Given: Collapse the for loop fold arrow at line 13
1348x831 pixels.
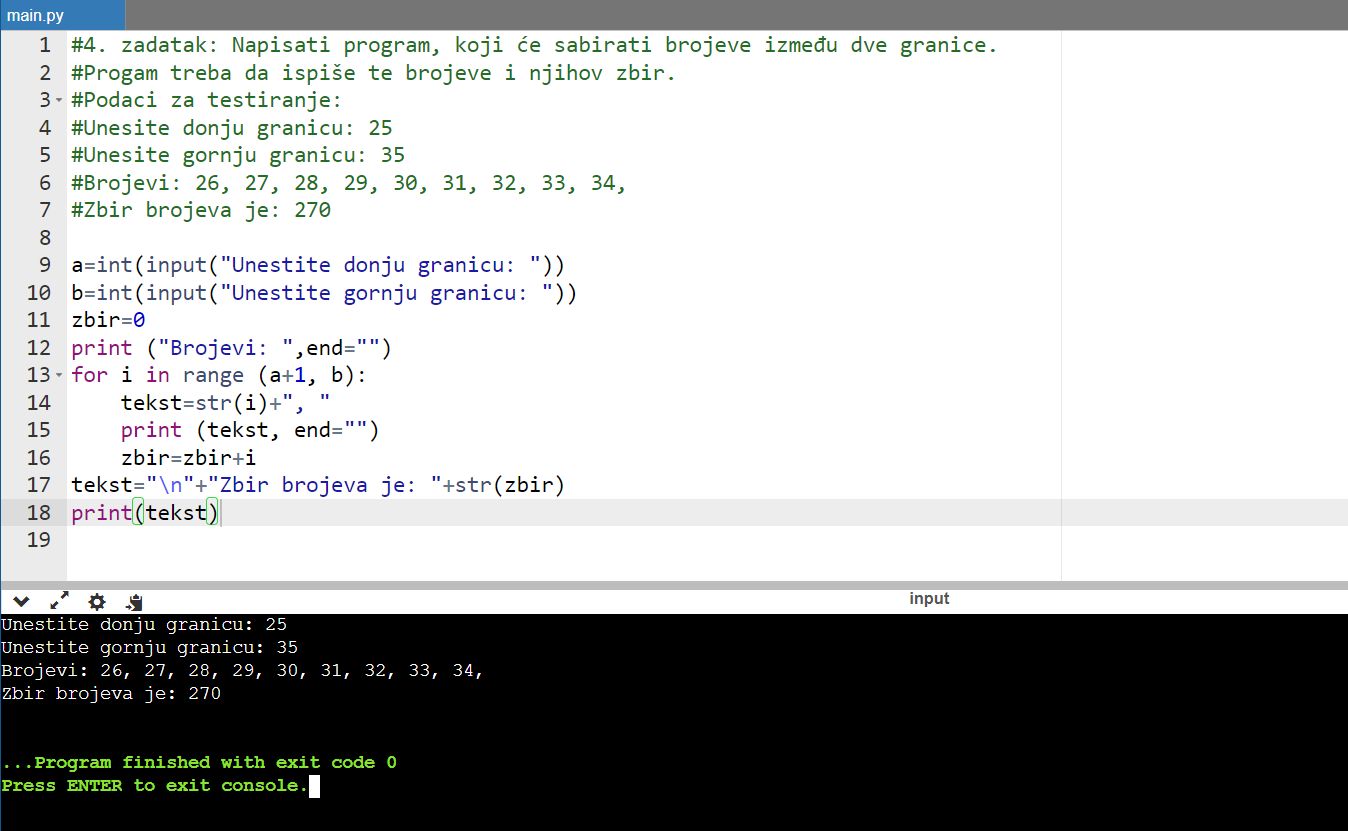Looking at the screenshot, I should tap(59, 375).
